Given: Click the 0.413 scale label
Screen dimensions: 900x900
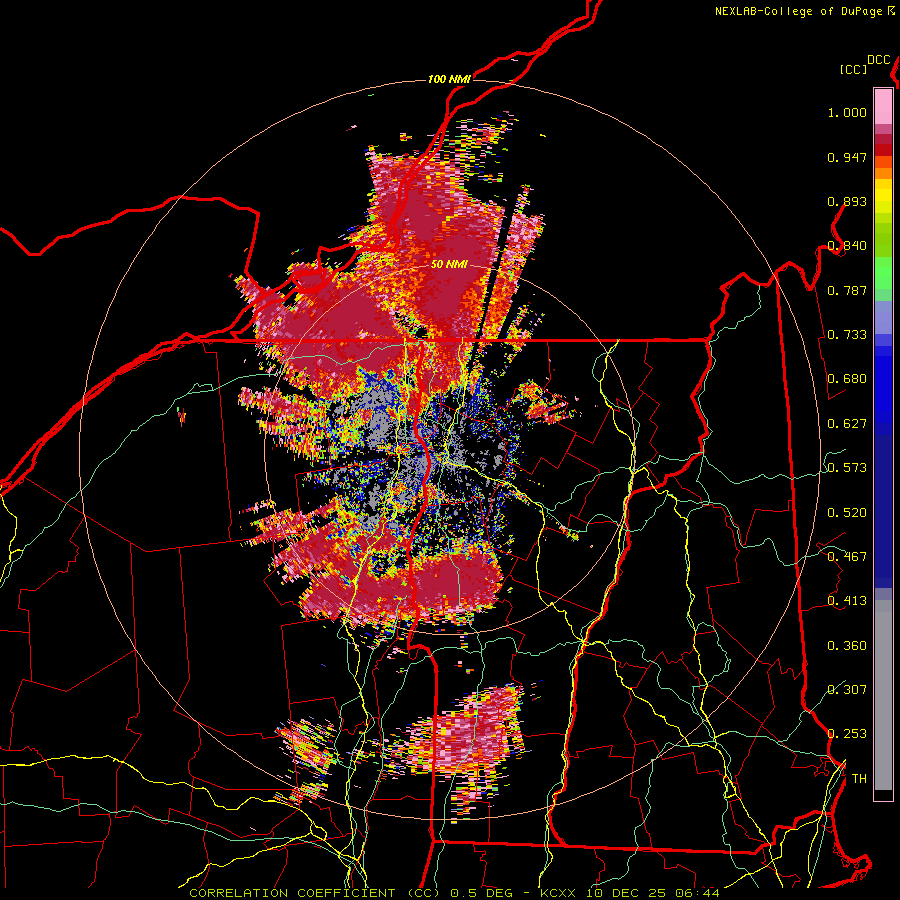Looking at the screenshot, I should 847,601.
